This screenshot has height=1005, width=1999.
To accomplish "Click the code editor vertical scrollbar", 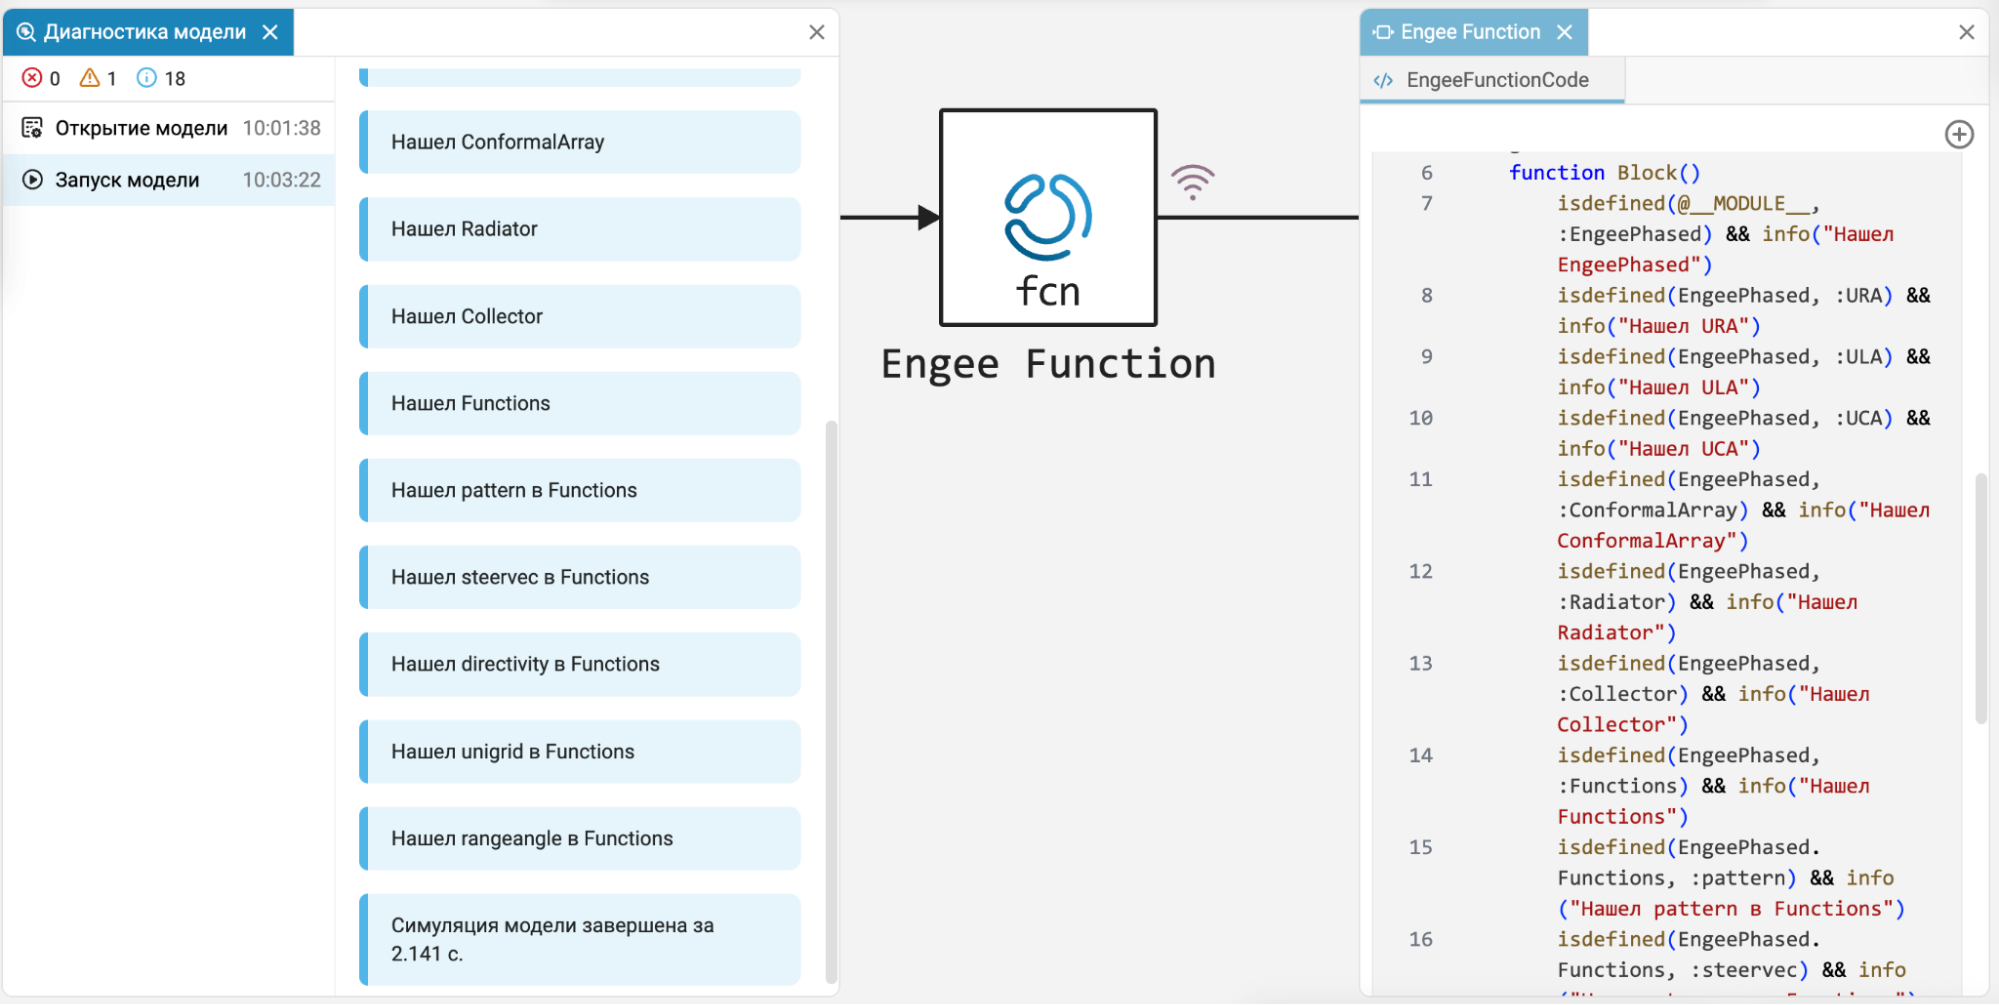I will pyautogui.click(x=1981, y=598).
